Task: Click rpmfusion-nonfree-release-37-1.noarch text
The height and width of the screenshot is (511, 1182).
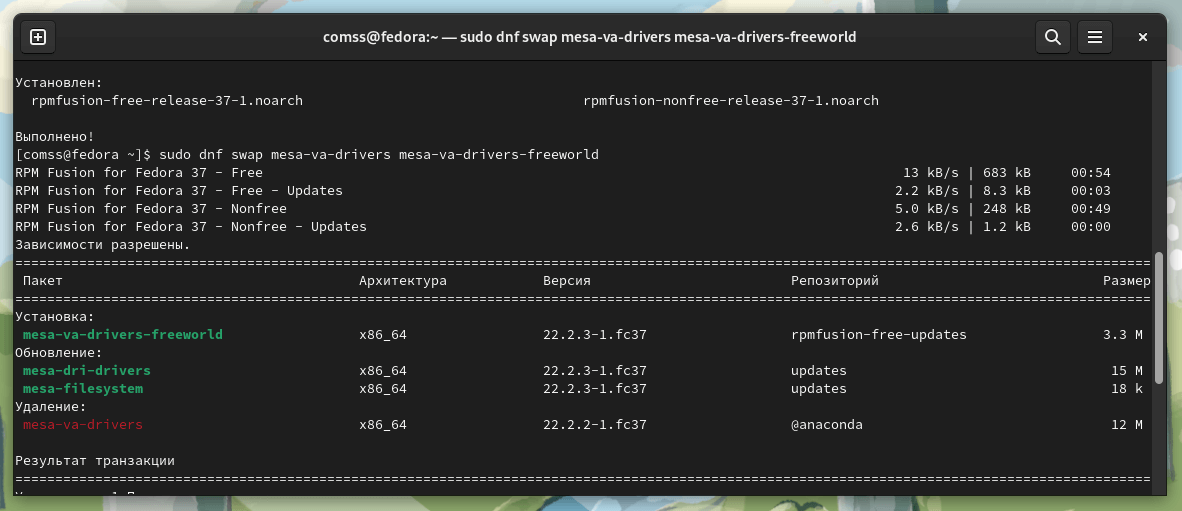Action: (x=731, y=100)
